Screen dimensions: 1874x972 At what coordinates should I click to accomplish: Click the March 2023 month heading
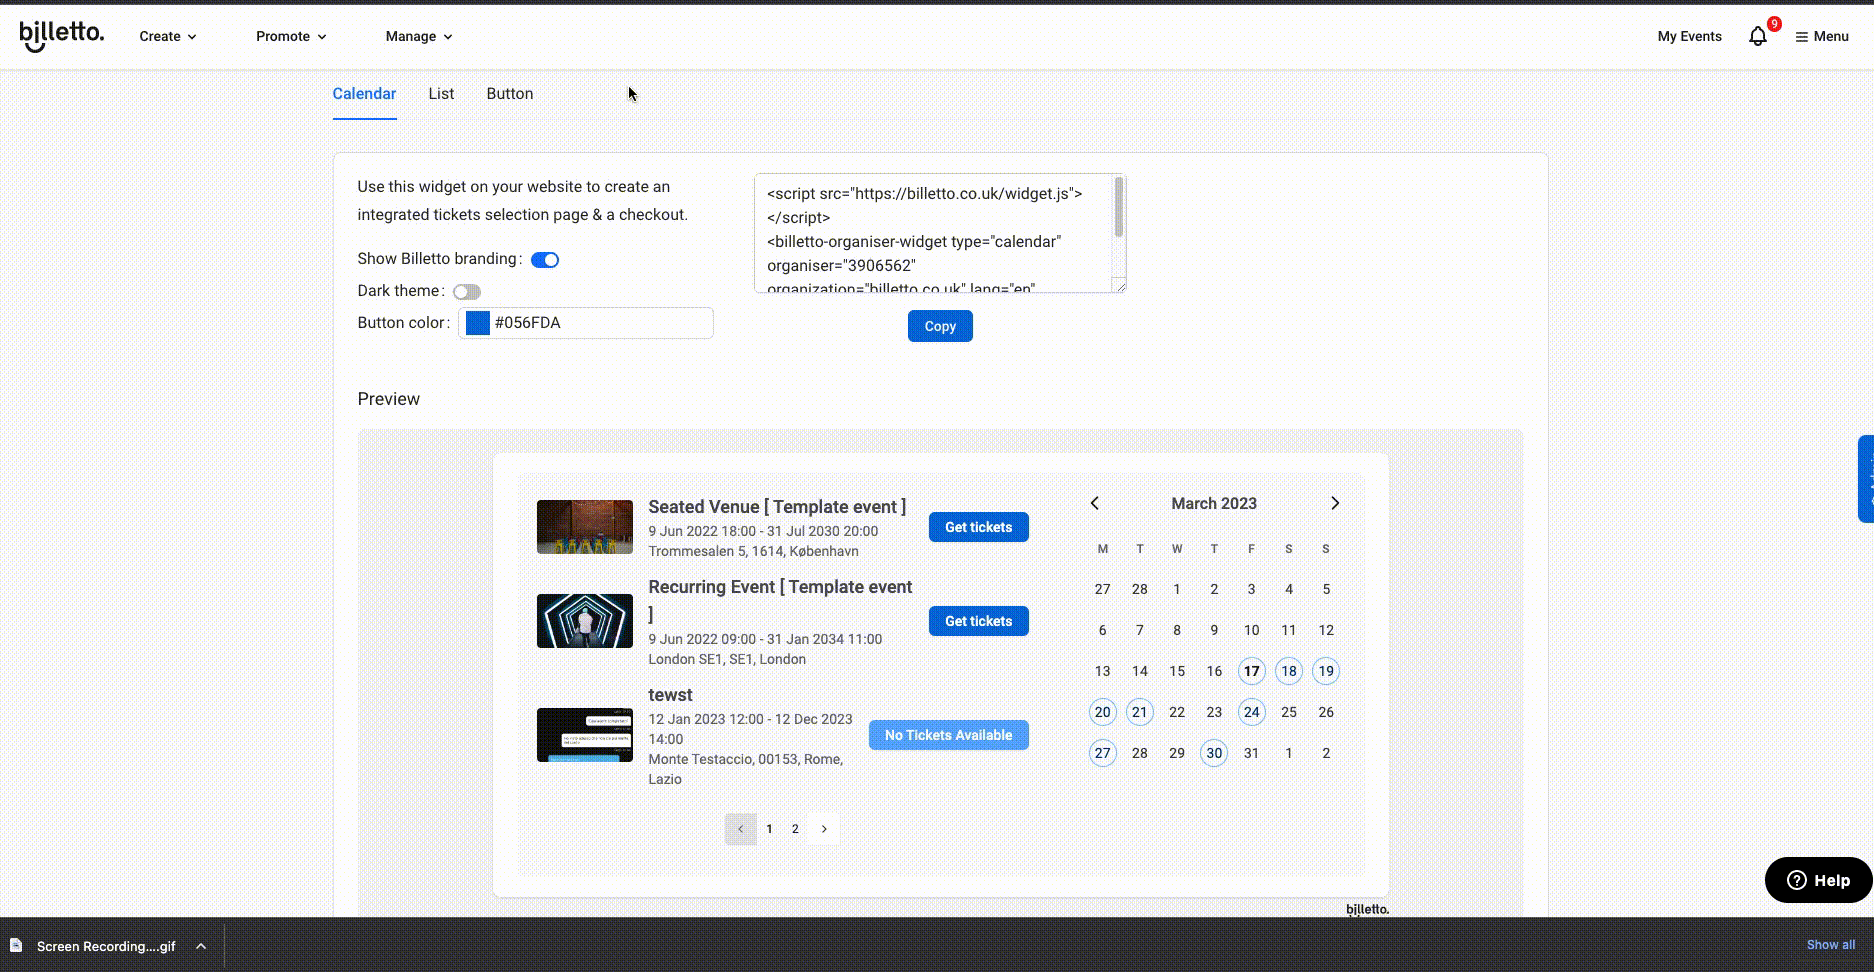tap(1214, 503)
